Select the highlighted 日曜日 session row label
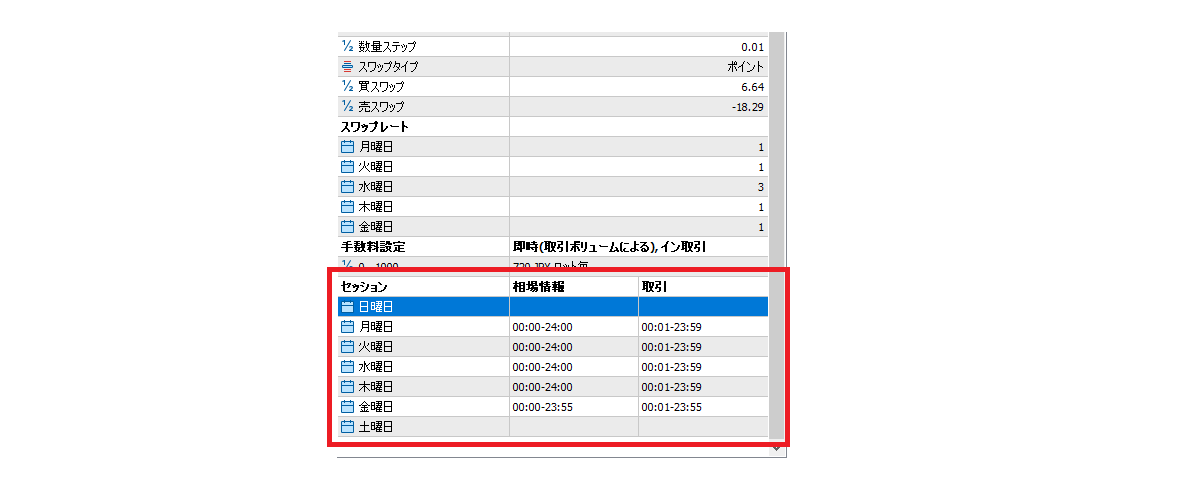This screenshot has width=1200, height=500. (x=376, y=306)
